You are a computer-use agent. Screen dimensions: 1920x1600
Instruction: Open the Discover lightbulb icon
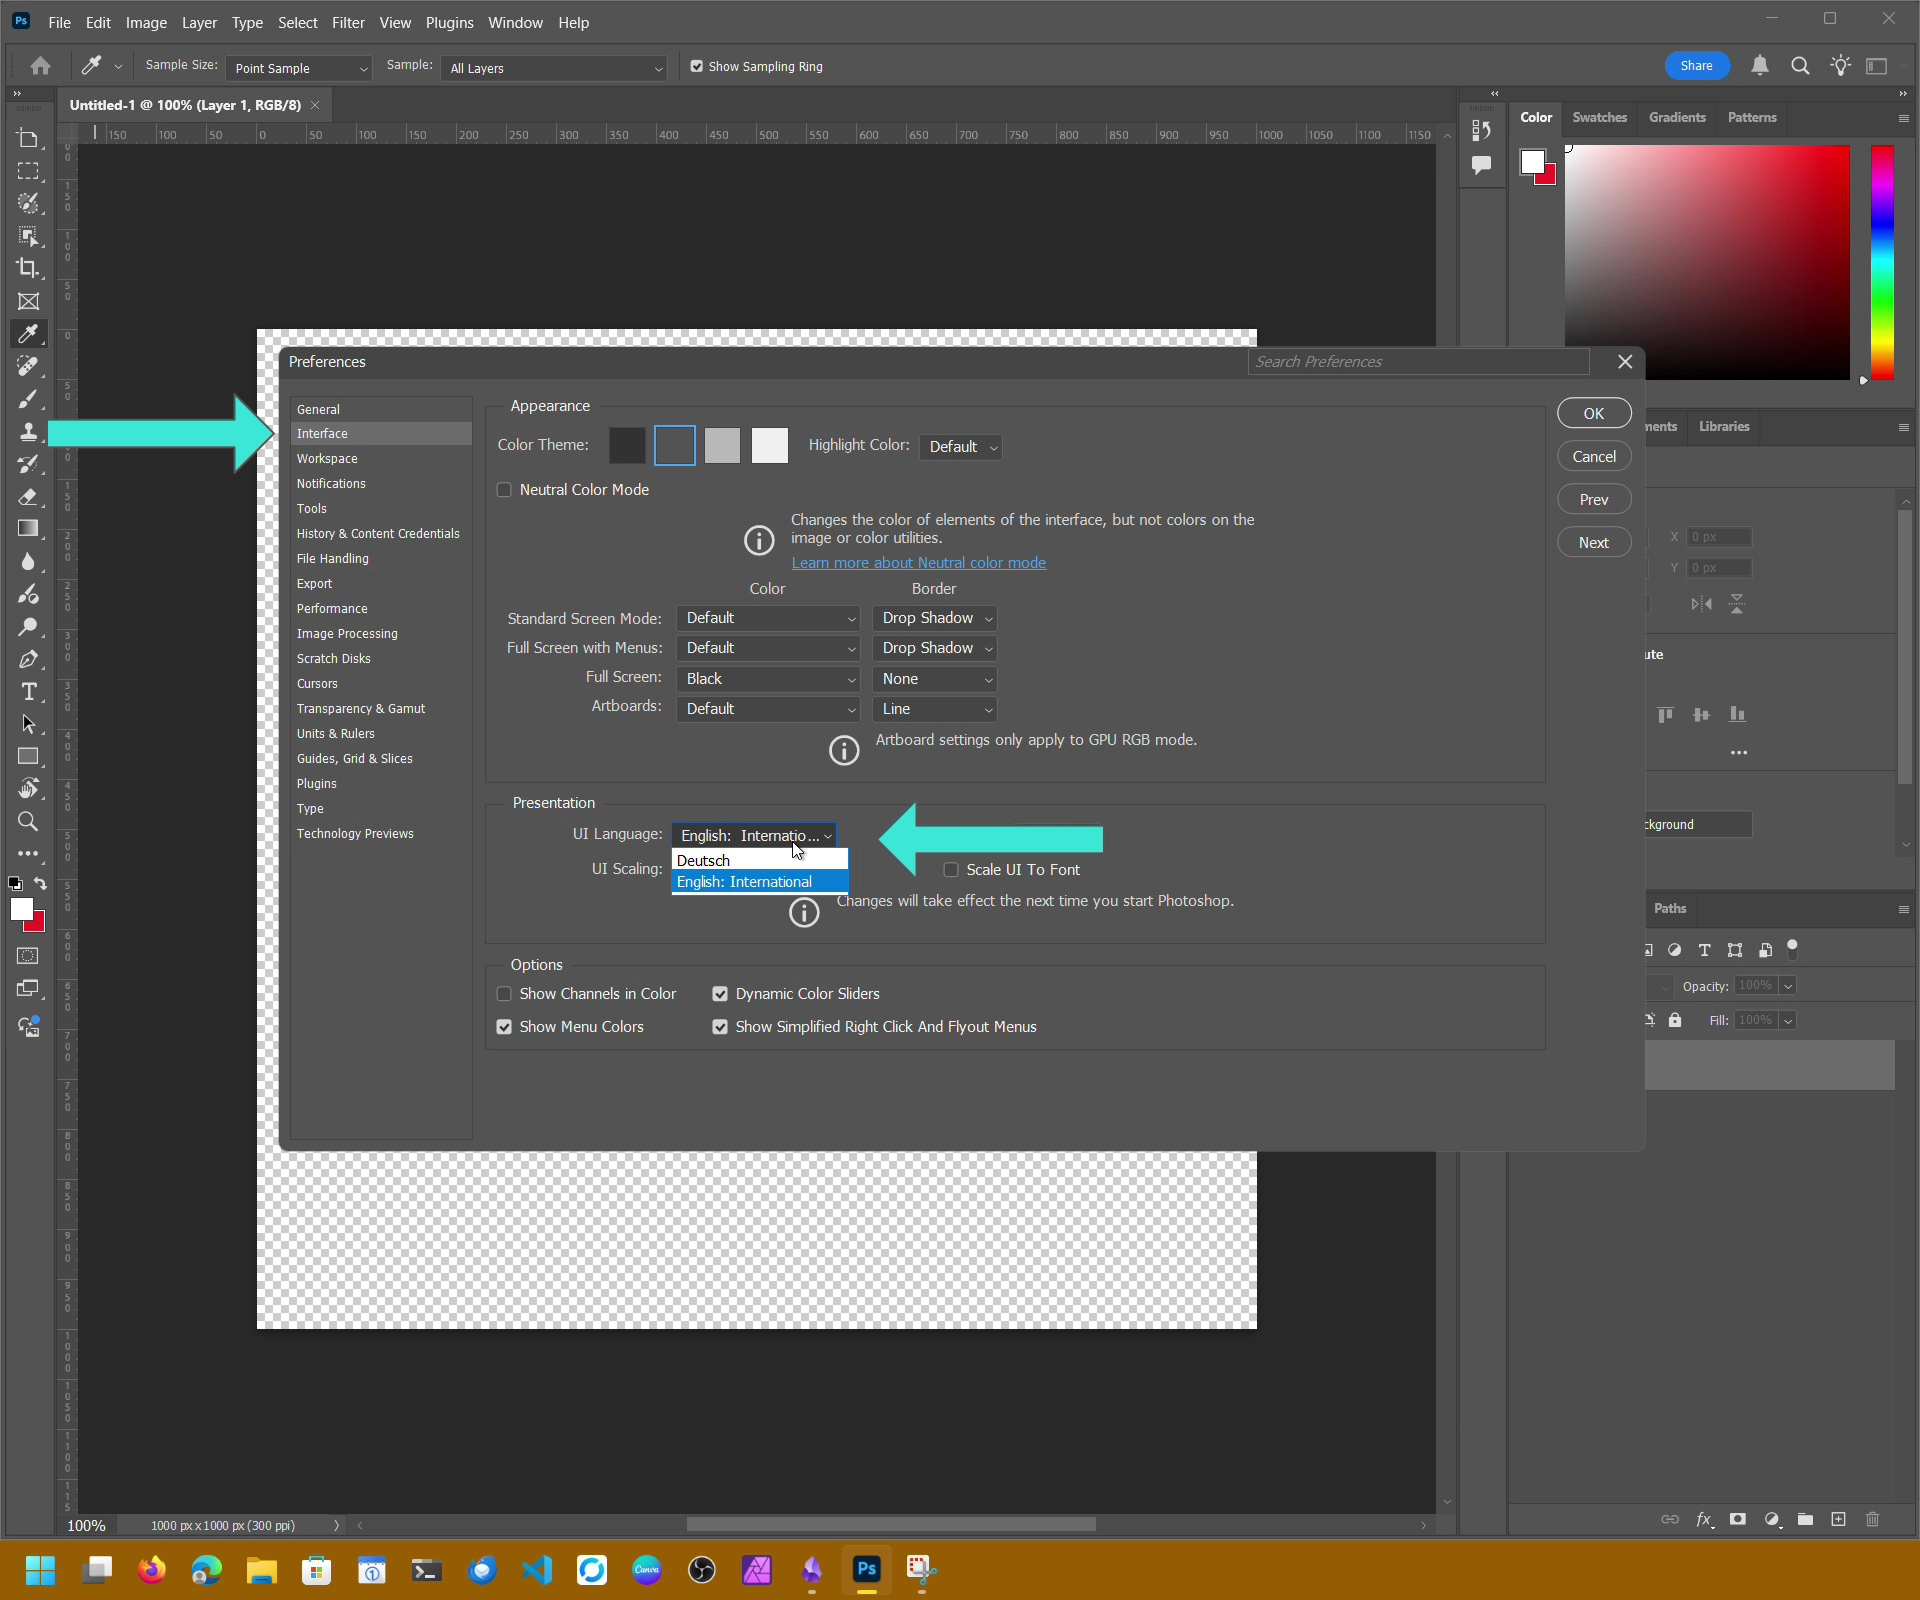pos(1840,66)
